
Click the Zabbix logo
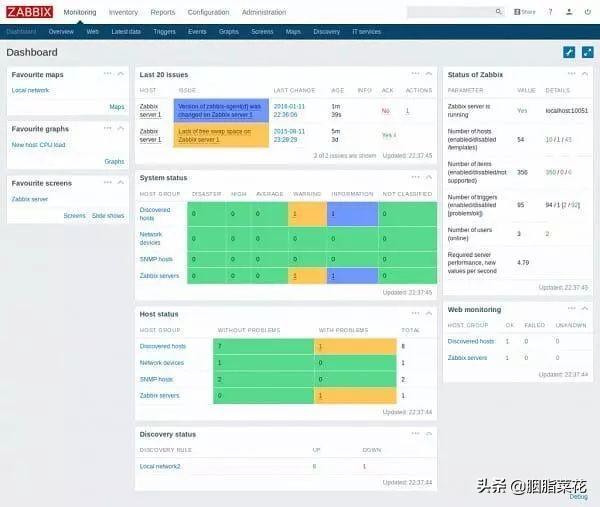tap(28, 12)
